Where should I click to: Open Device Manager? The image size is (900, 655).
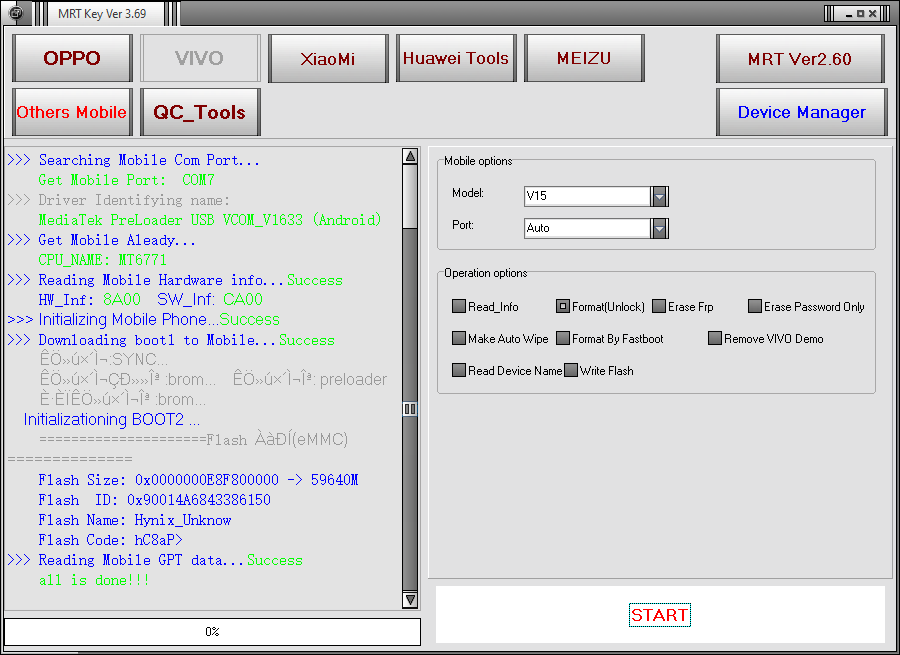802,112
